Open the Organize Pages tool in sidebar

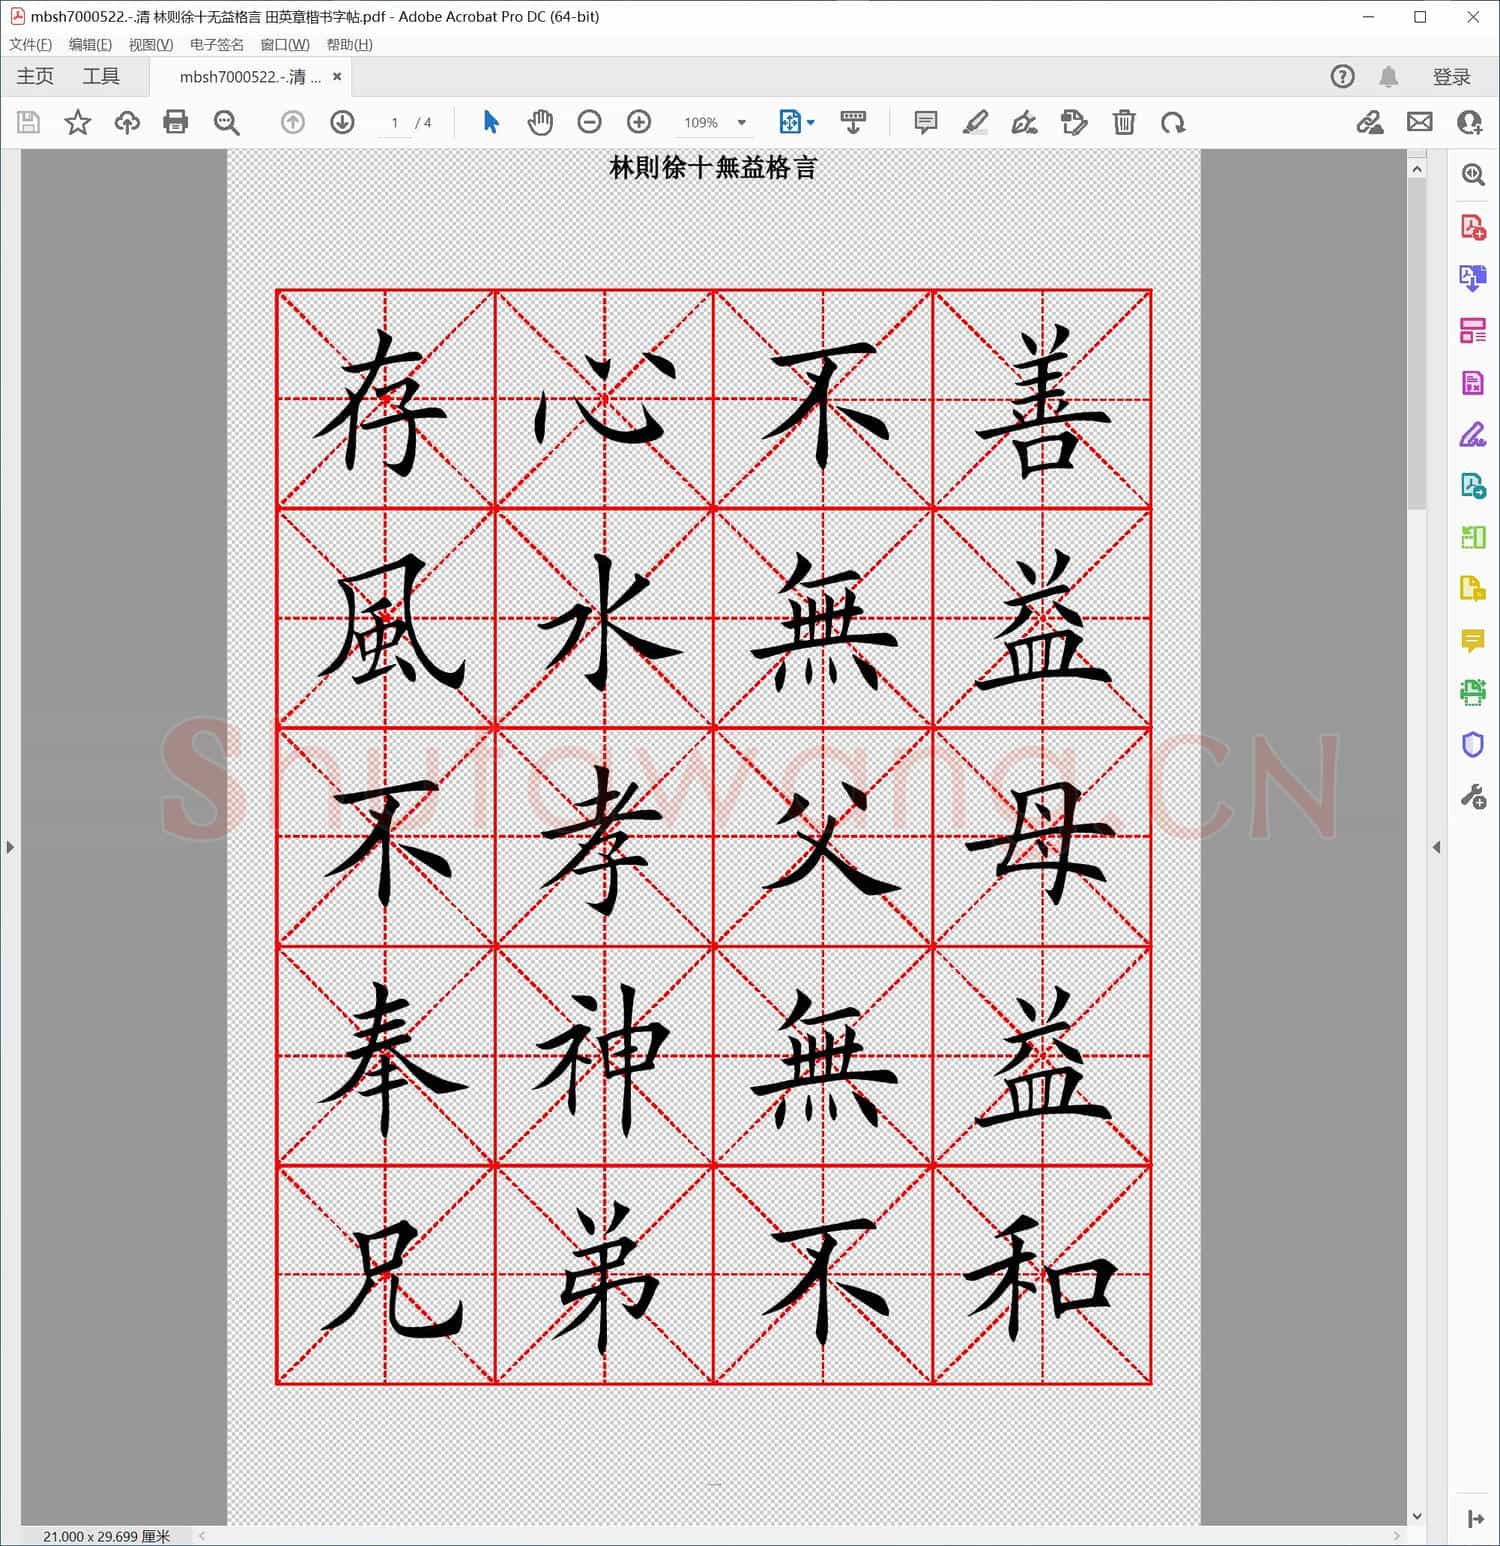click(x=1472, y=330)
